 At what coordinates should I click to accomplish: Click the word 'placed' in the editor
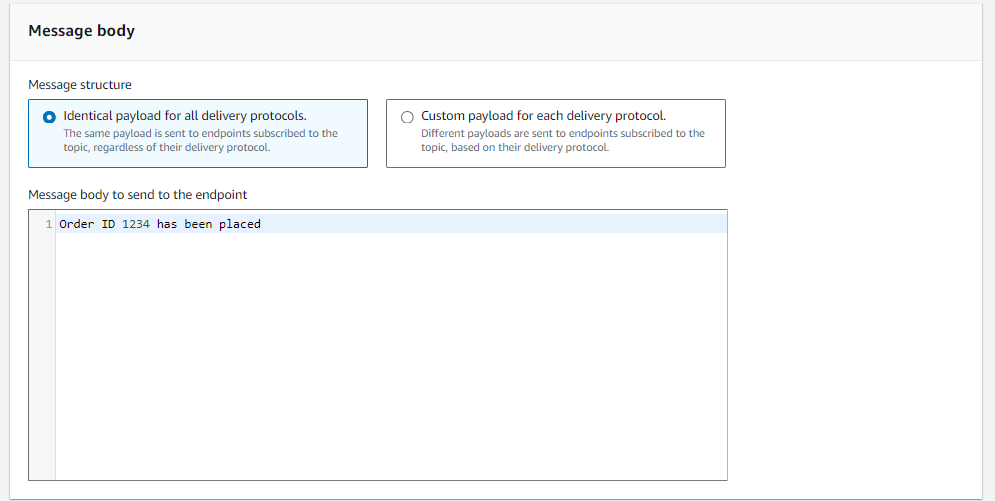(240, 224)
